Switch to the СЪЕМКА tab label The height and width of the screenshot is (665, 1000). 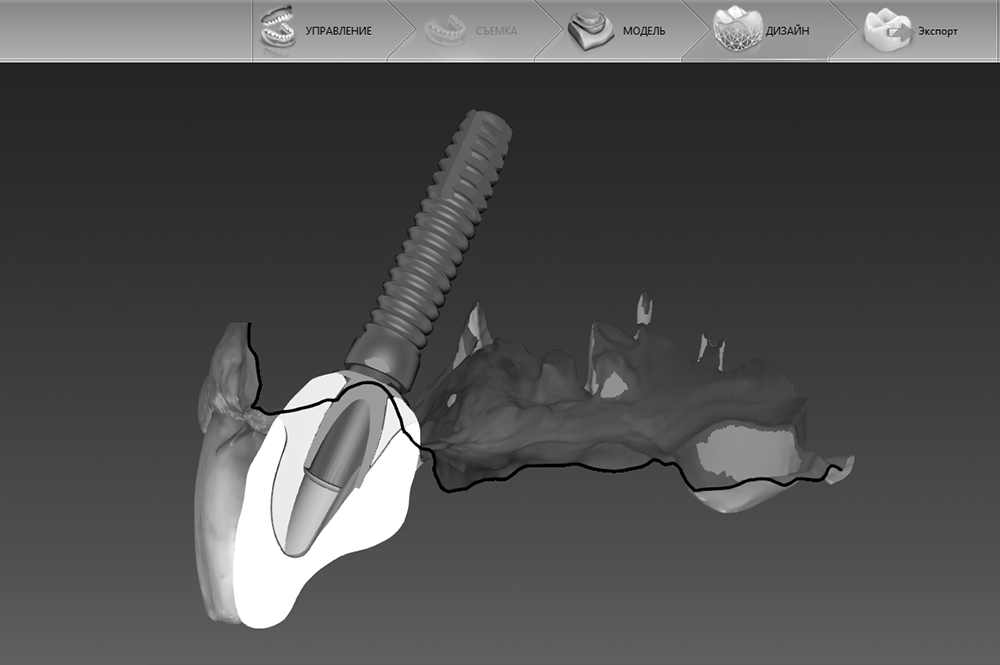pyautogui.click(x=496, y=31)
